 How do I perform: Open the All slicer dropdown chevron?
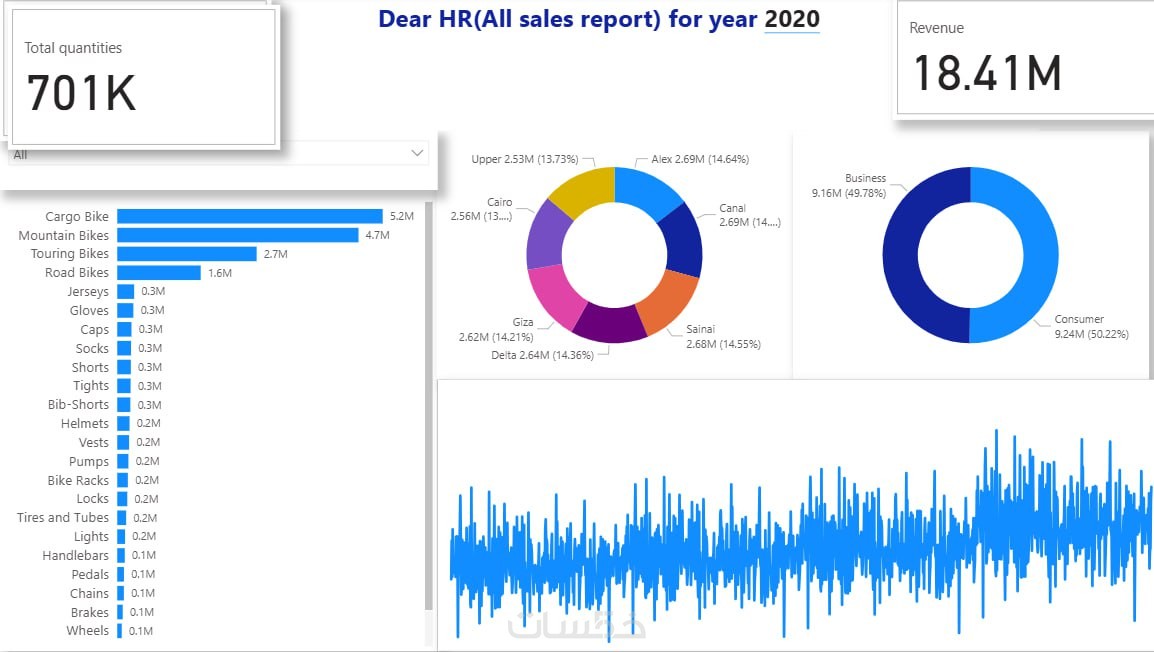(x=417, y=153)
